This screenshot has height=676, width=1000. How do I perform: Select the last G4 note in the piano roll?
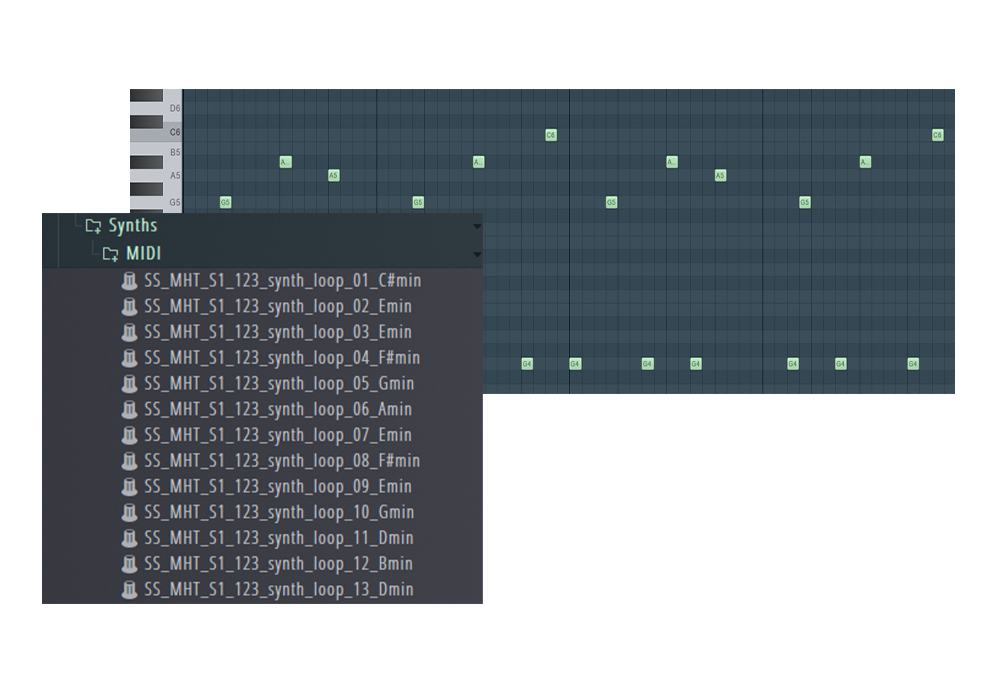[913, 364]
